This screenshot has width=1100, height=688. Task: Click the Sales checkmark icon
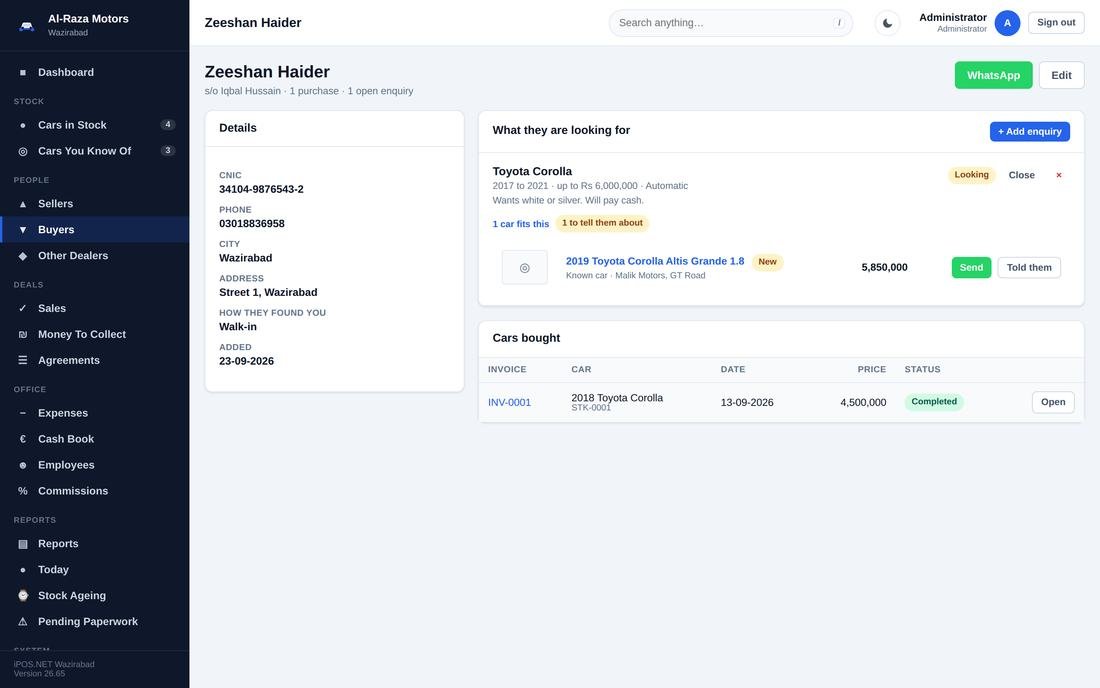pyautogui.click(x=22, y=308)
